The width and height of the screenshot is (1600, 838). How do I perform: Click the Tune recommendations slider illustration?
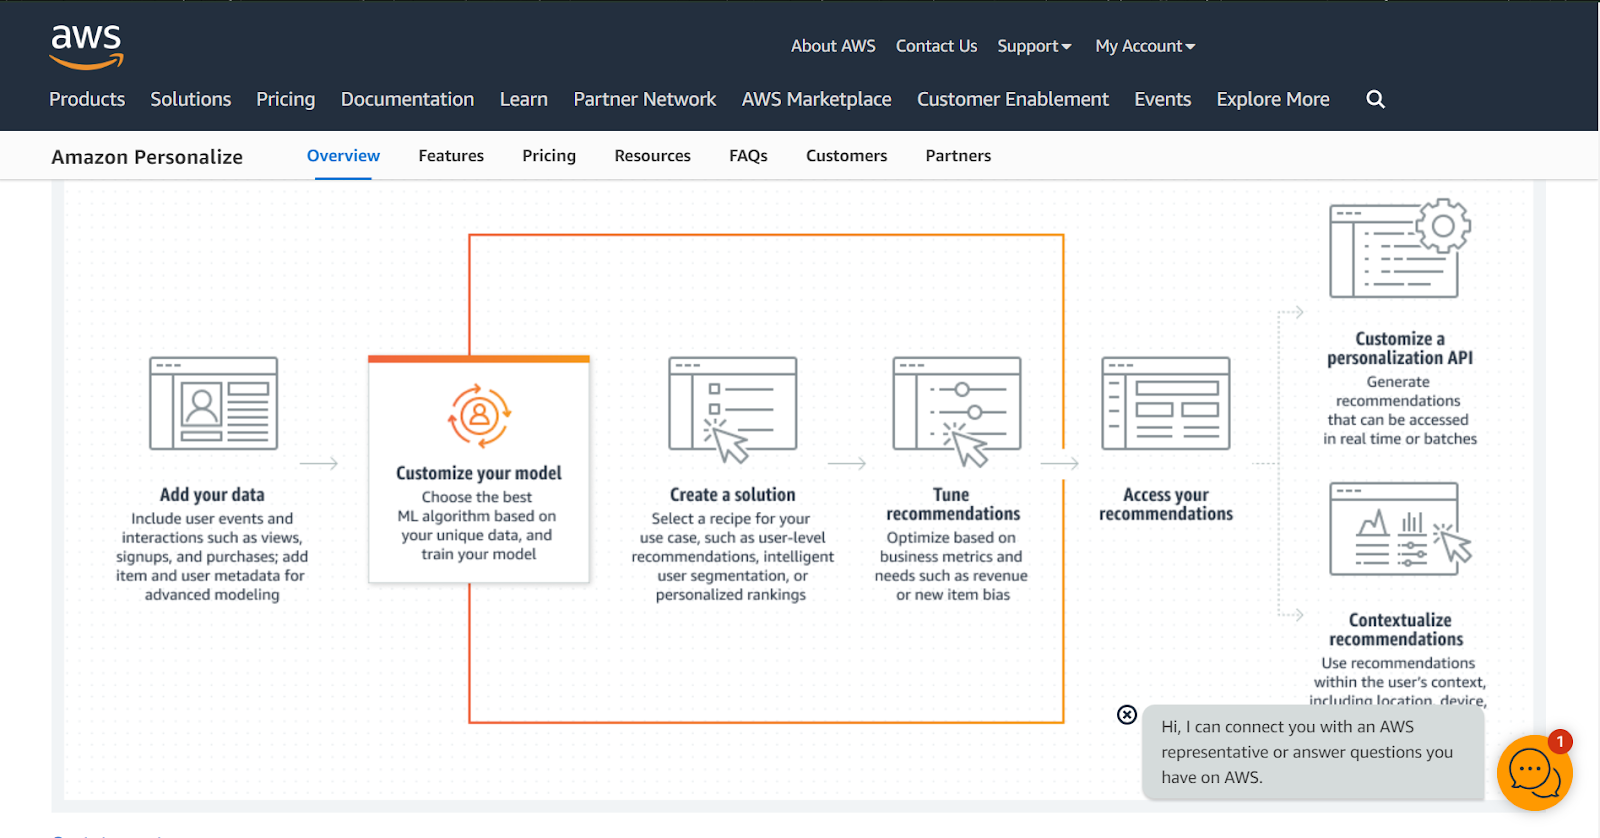(957, 410)
